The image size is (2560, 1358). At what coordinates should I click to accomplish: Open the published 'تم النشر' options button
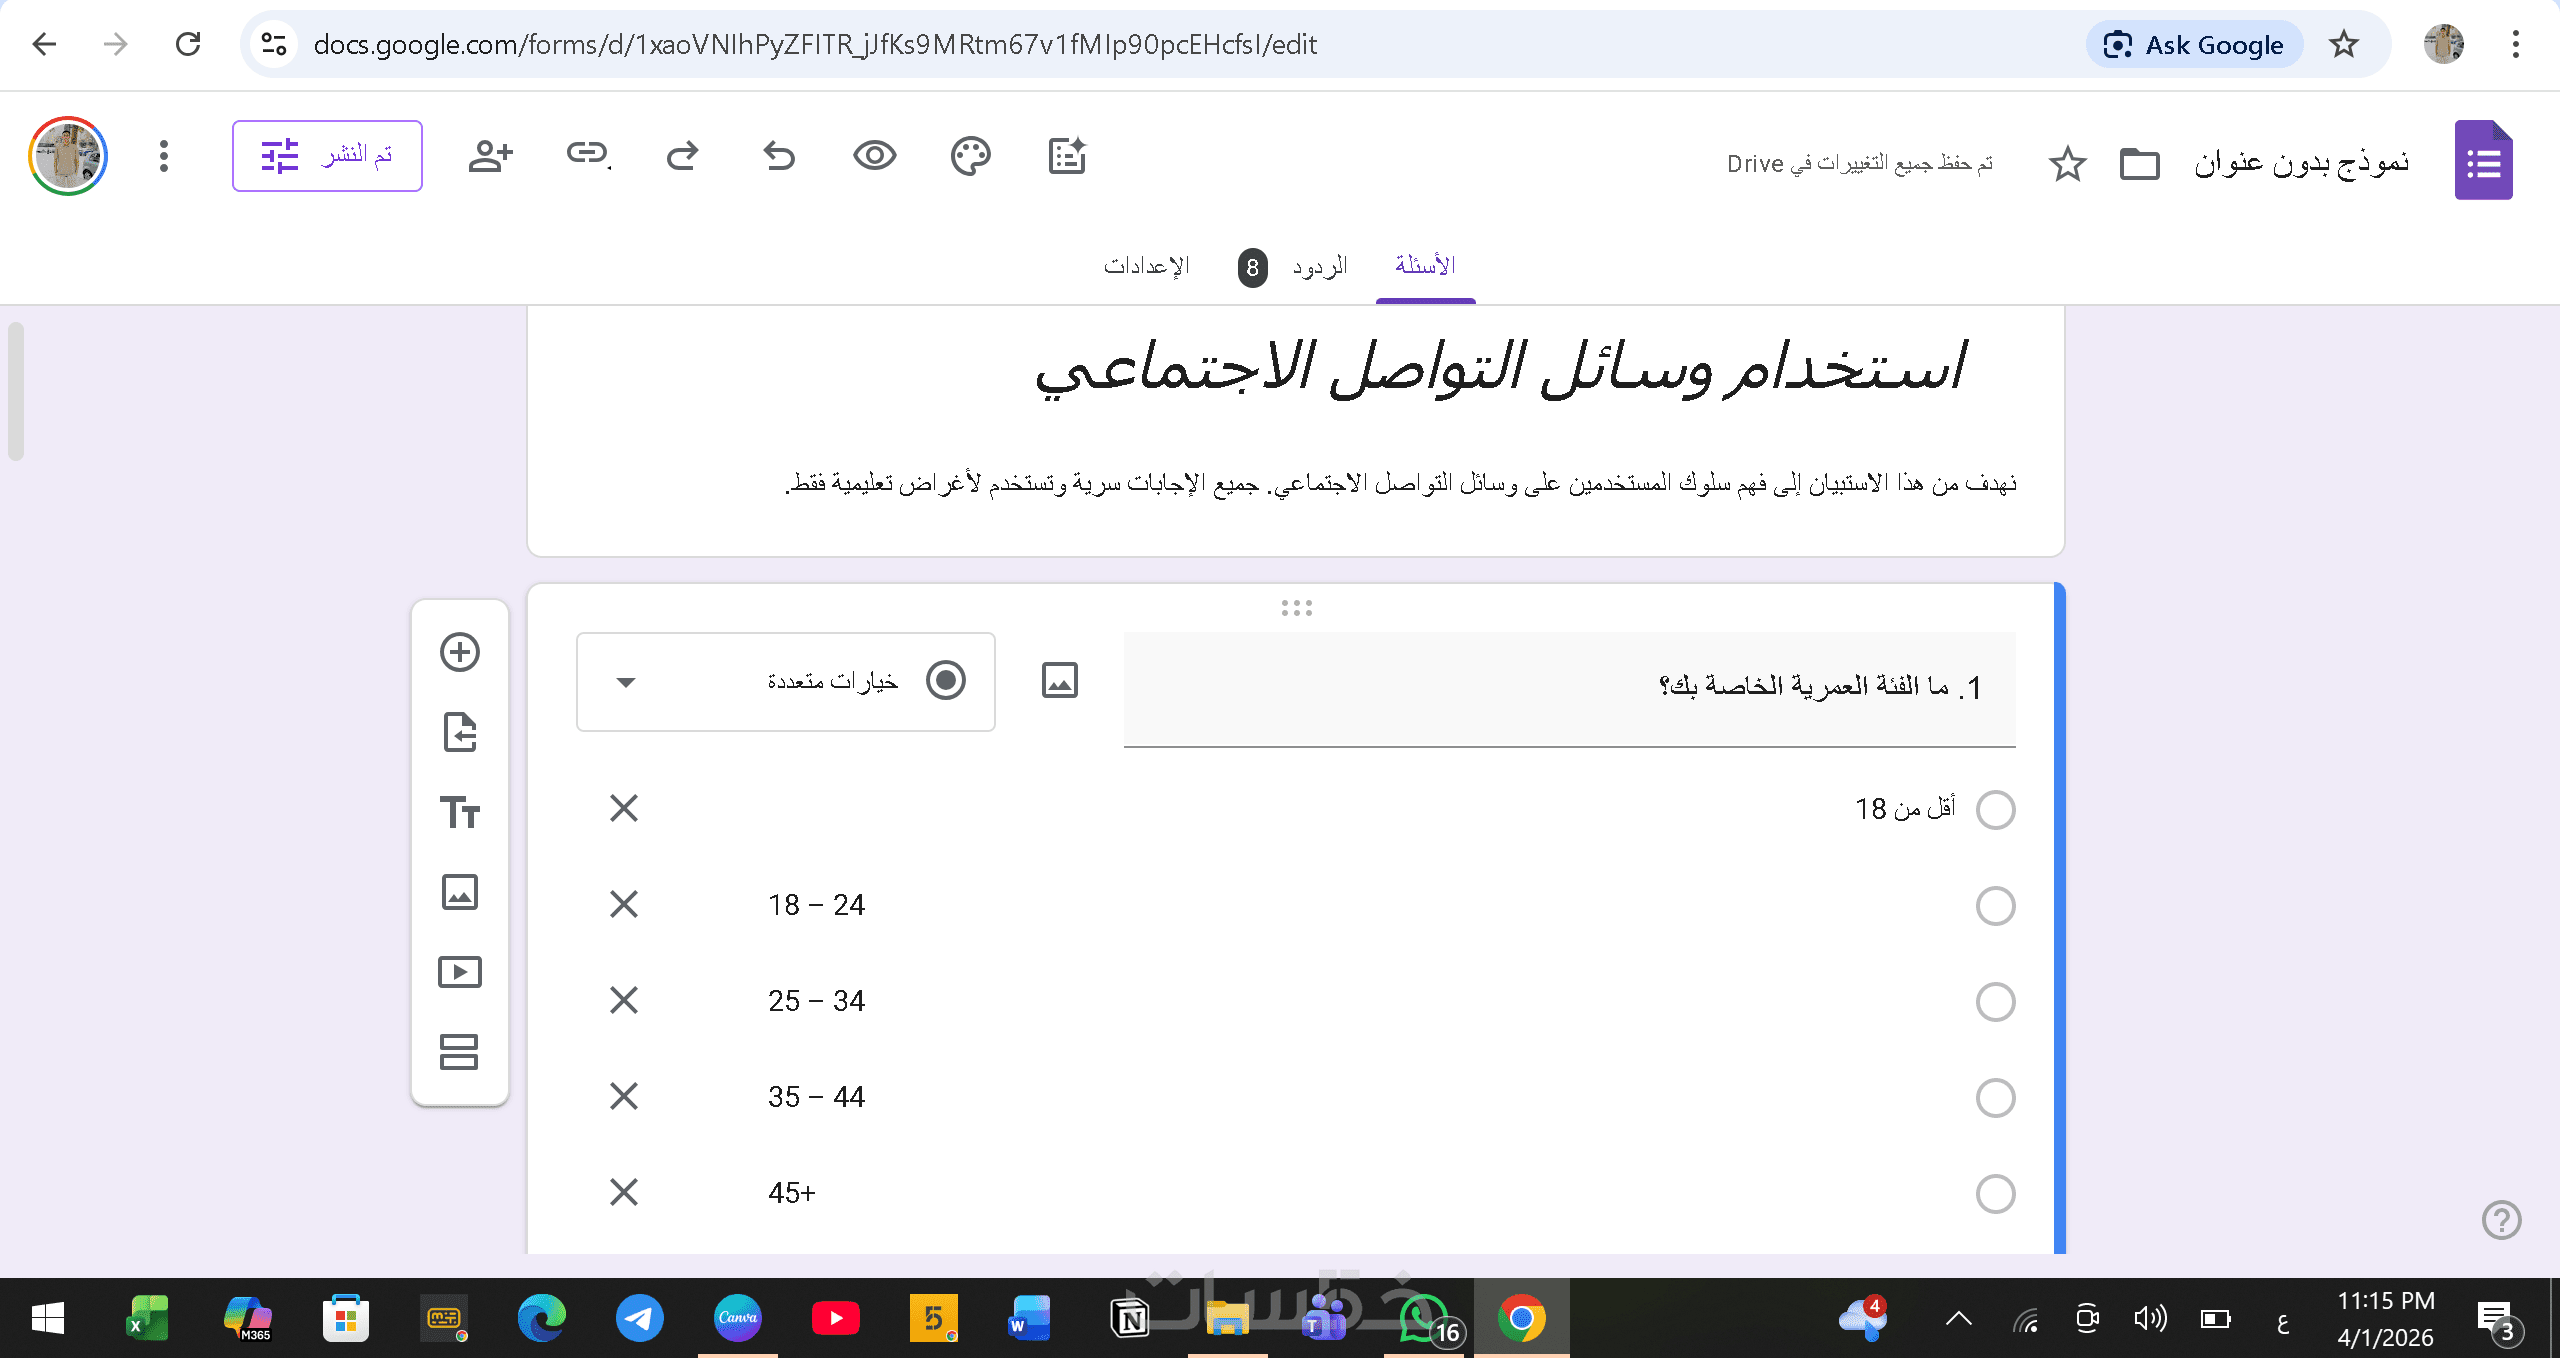327,156
